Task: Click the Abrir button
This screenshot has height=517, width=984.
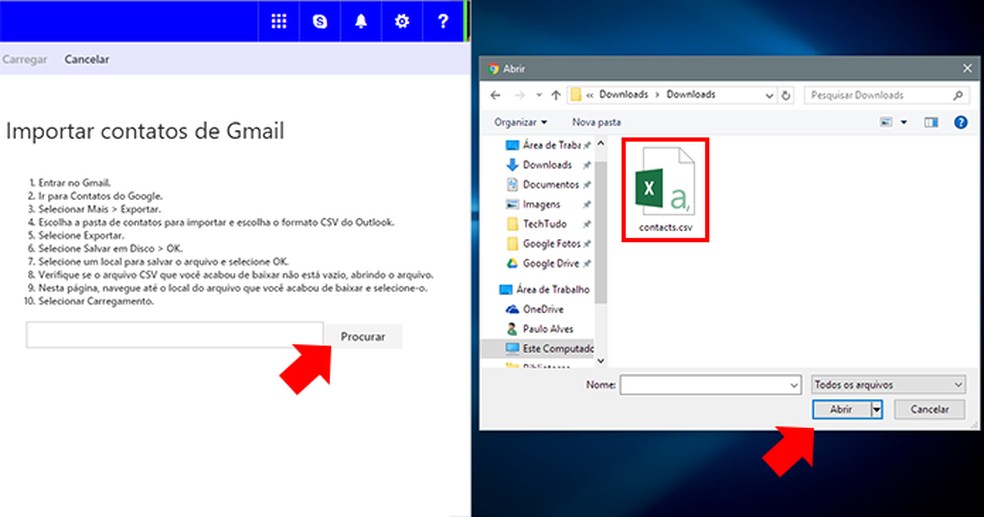Action: click(x=842, y=410)
